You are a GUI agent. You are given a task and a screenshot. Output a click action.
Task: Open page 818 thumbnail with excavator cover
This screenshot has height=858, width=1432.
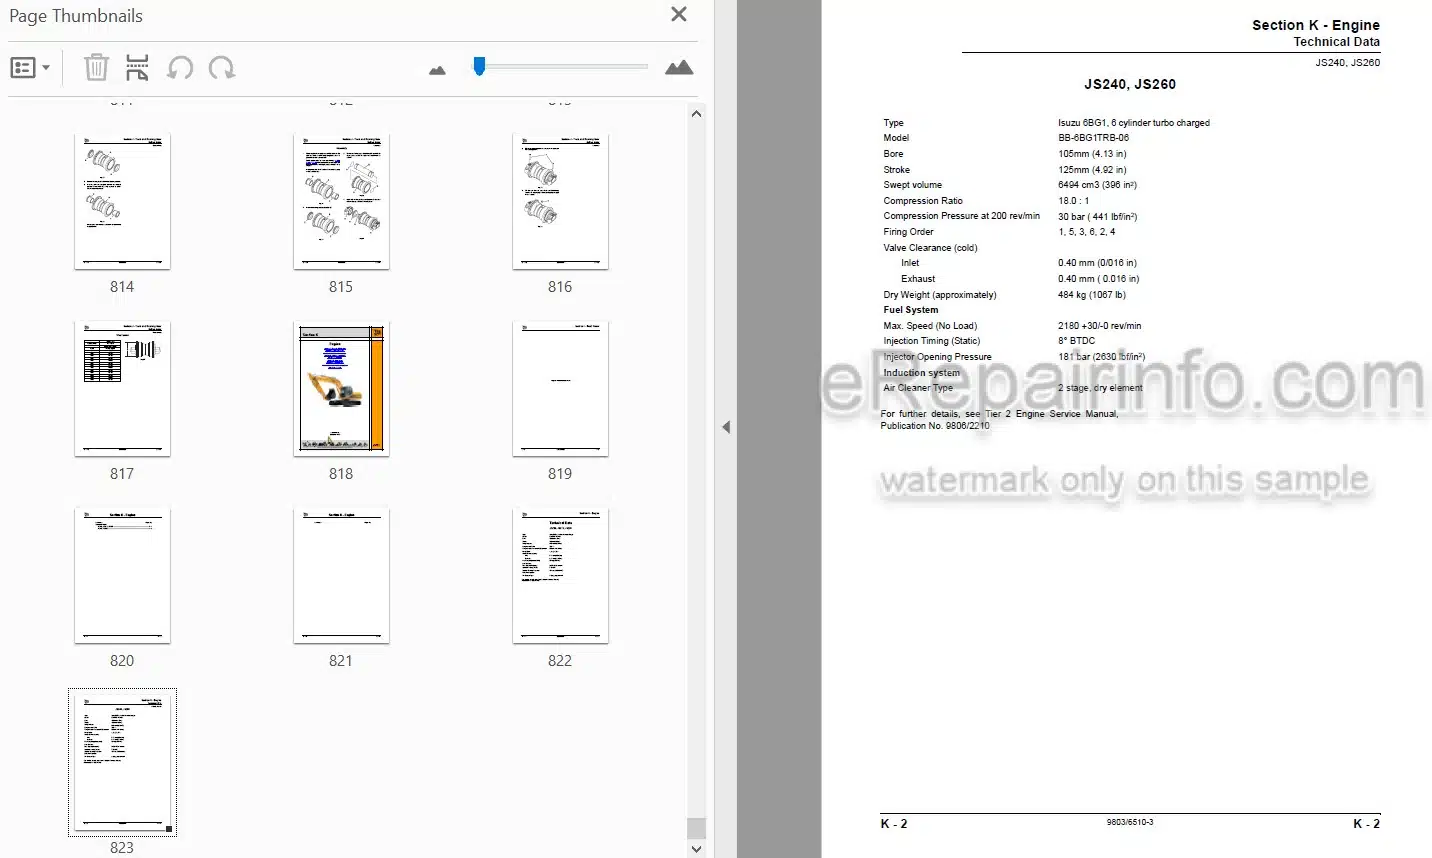[x=341, y=388]
